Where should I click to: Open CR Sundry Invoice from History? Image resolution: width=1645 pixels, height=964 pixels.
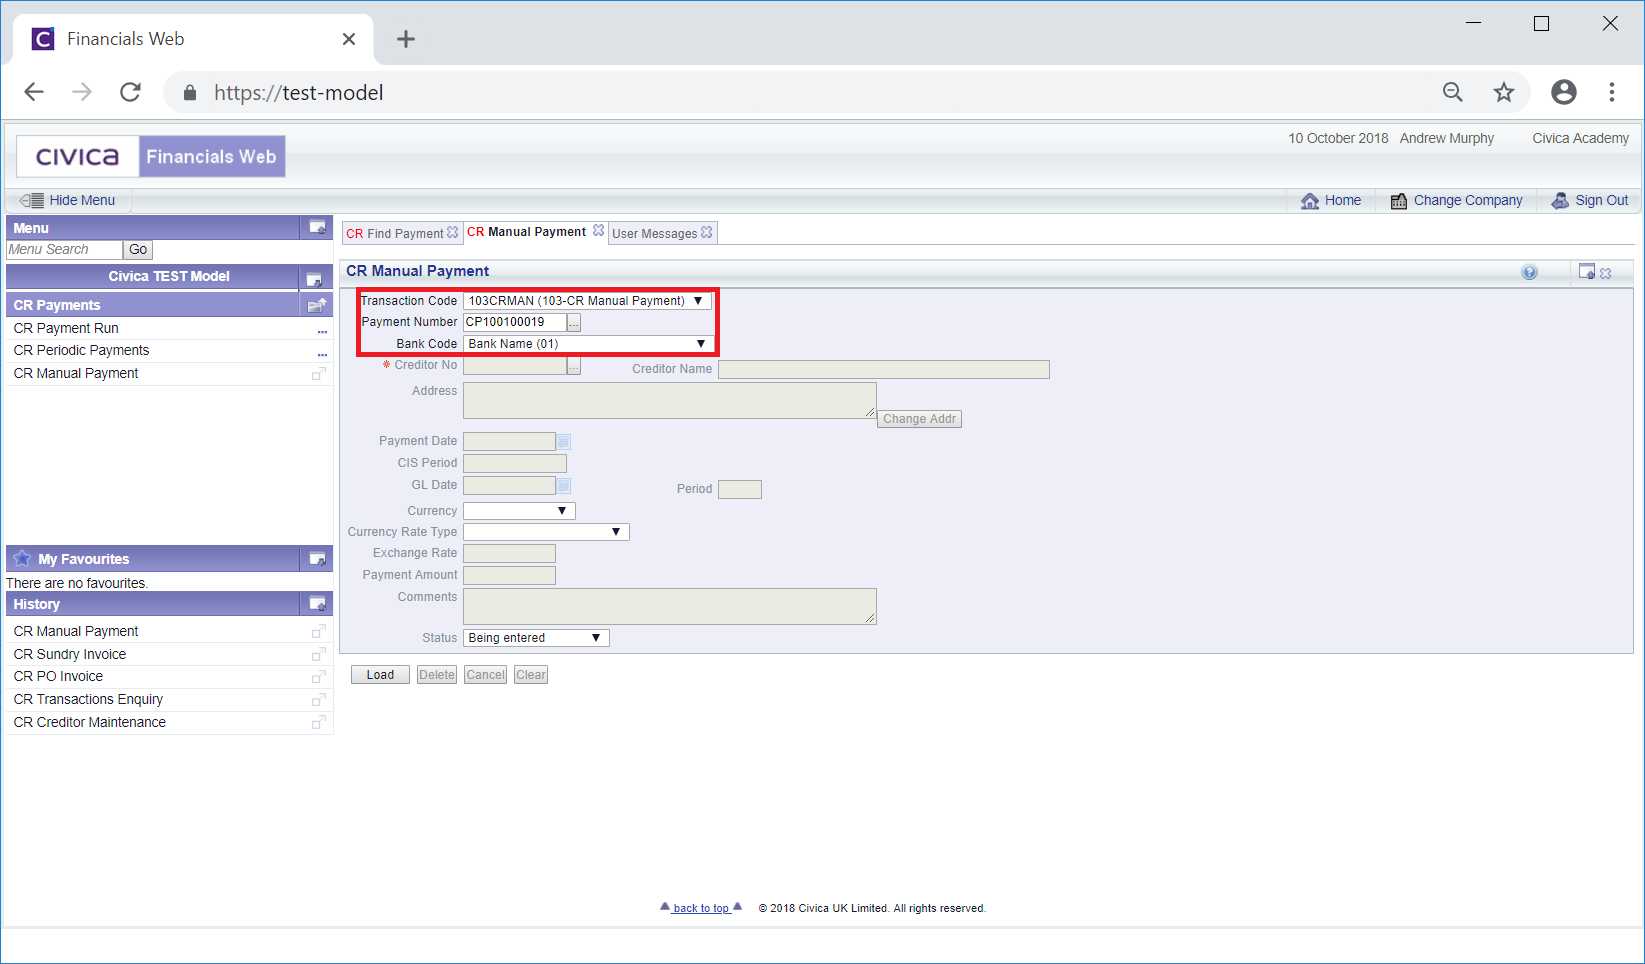[70, 654]
